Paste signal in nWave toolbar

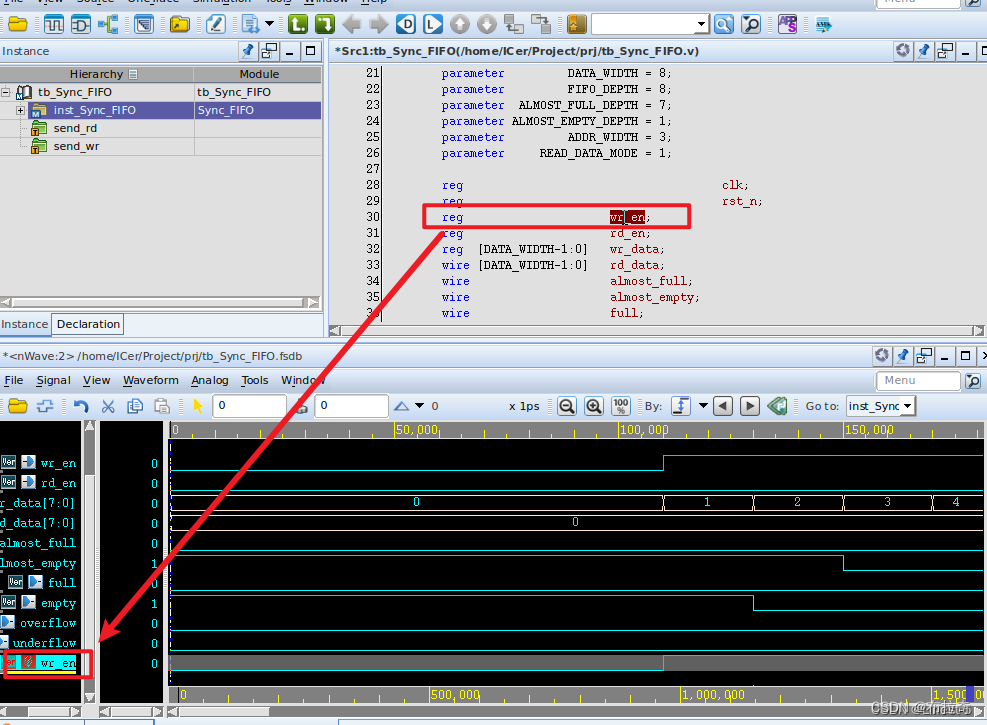coord(162,406)
